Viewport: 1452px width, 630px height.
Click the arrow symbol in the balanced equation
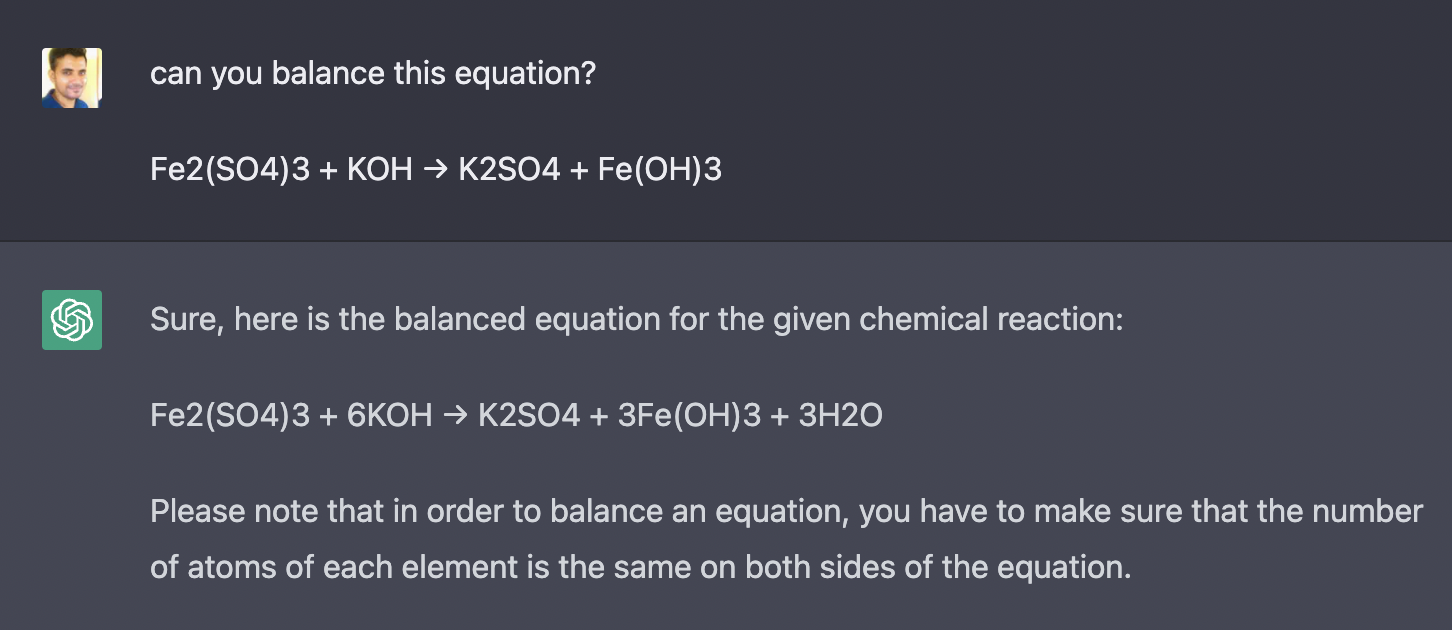(x=455, y=416)
